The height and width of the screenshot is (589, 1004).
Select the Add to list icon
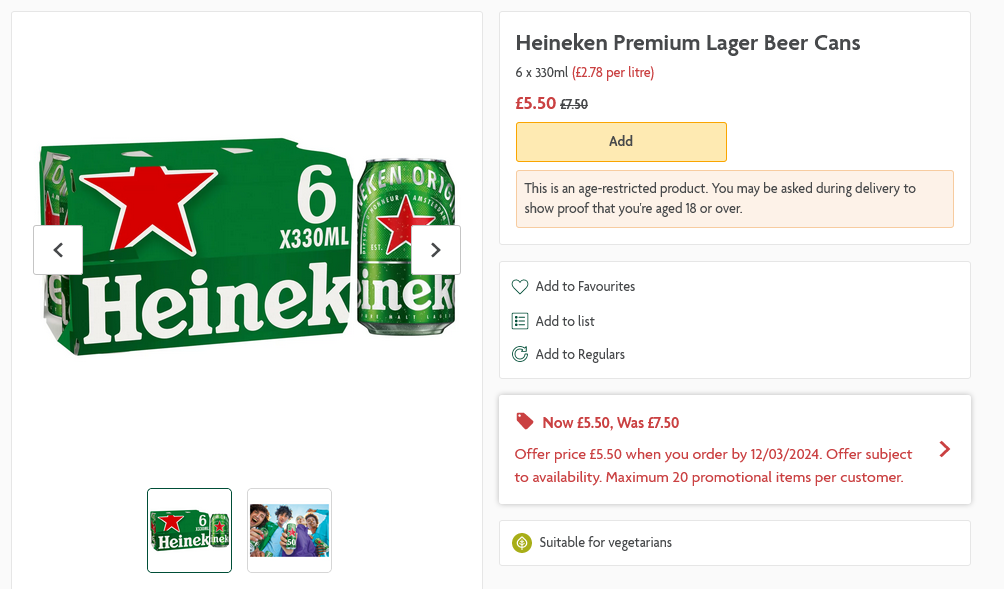520,321
